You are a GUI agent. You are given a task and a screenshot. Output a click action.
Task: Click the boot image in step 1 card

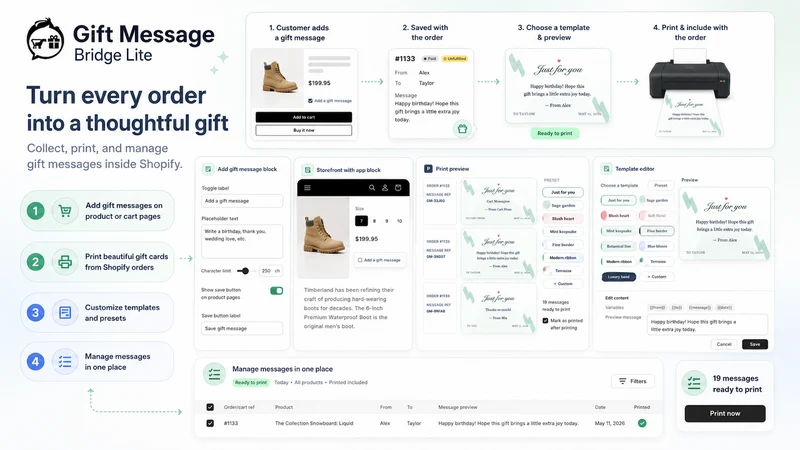(x=280, y=76)
